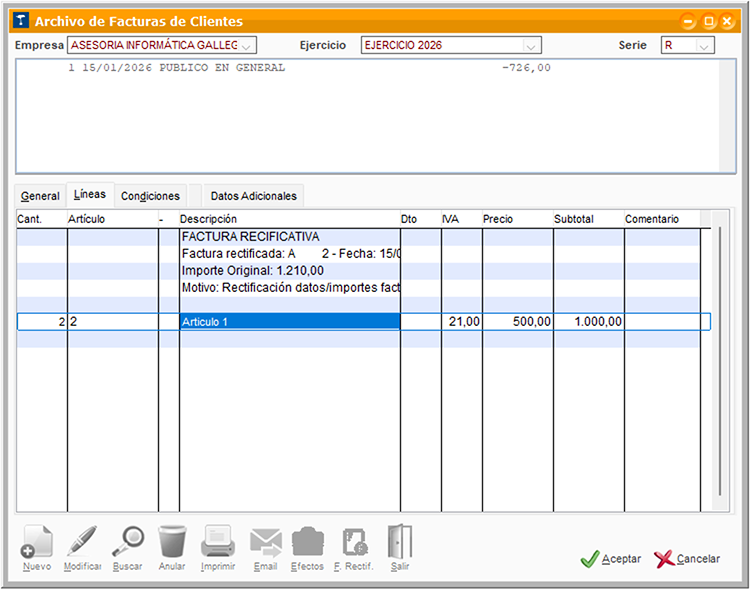Click the Dto column header
The image size is (750, 590).
click(421, 219)
